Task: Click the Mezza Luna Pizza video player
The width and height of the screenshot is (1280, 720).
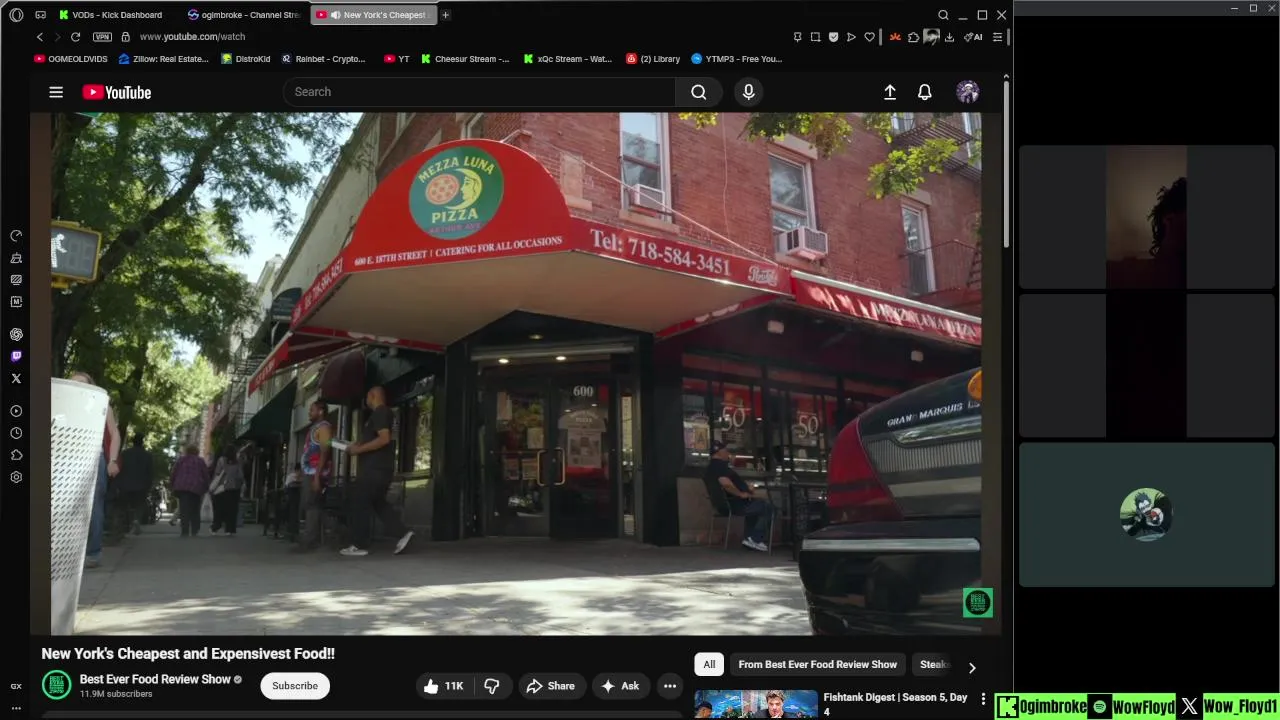Action: [x=515, y=373]
